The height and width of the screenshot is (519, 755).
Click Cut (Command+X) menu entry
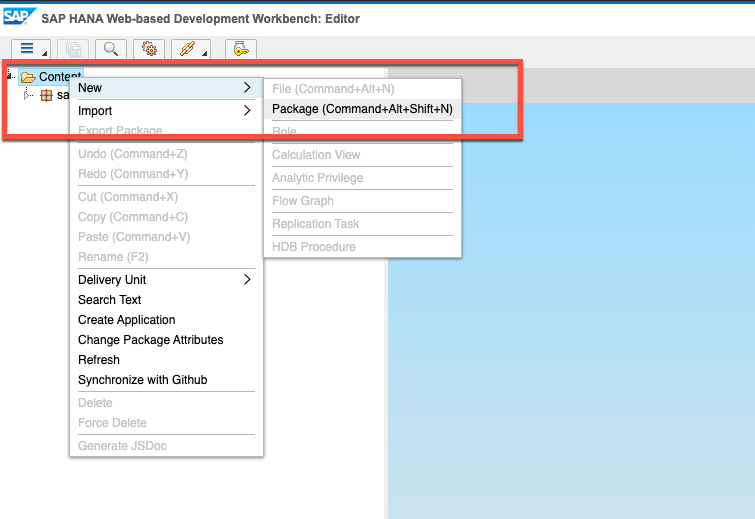[x=166, y=196]
